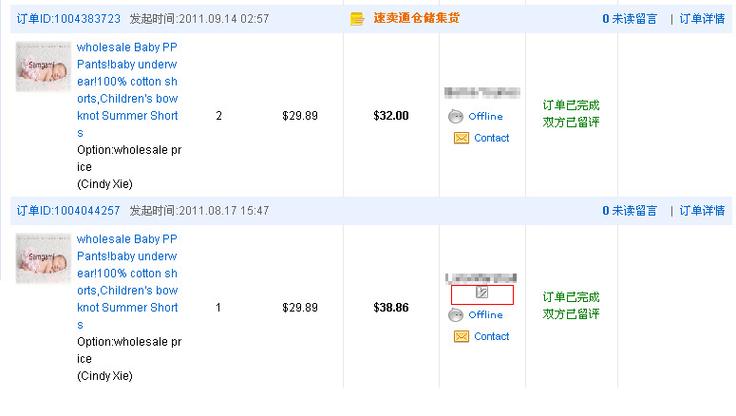Image resolution: width=736 pixels, height=416 pixels.
Task: Click blurred buyer name in first order
Action: [x=482, y=92]
